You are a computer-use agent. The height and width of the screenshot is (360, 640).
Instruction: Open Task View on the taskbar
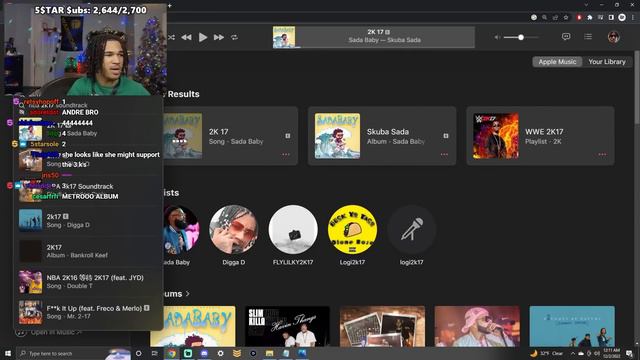pos(155,353)
